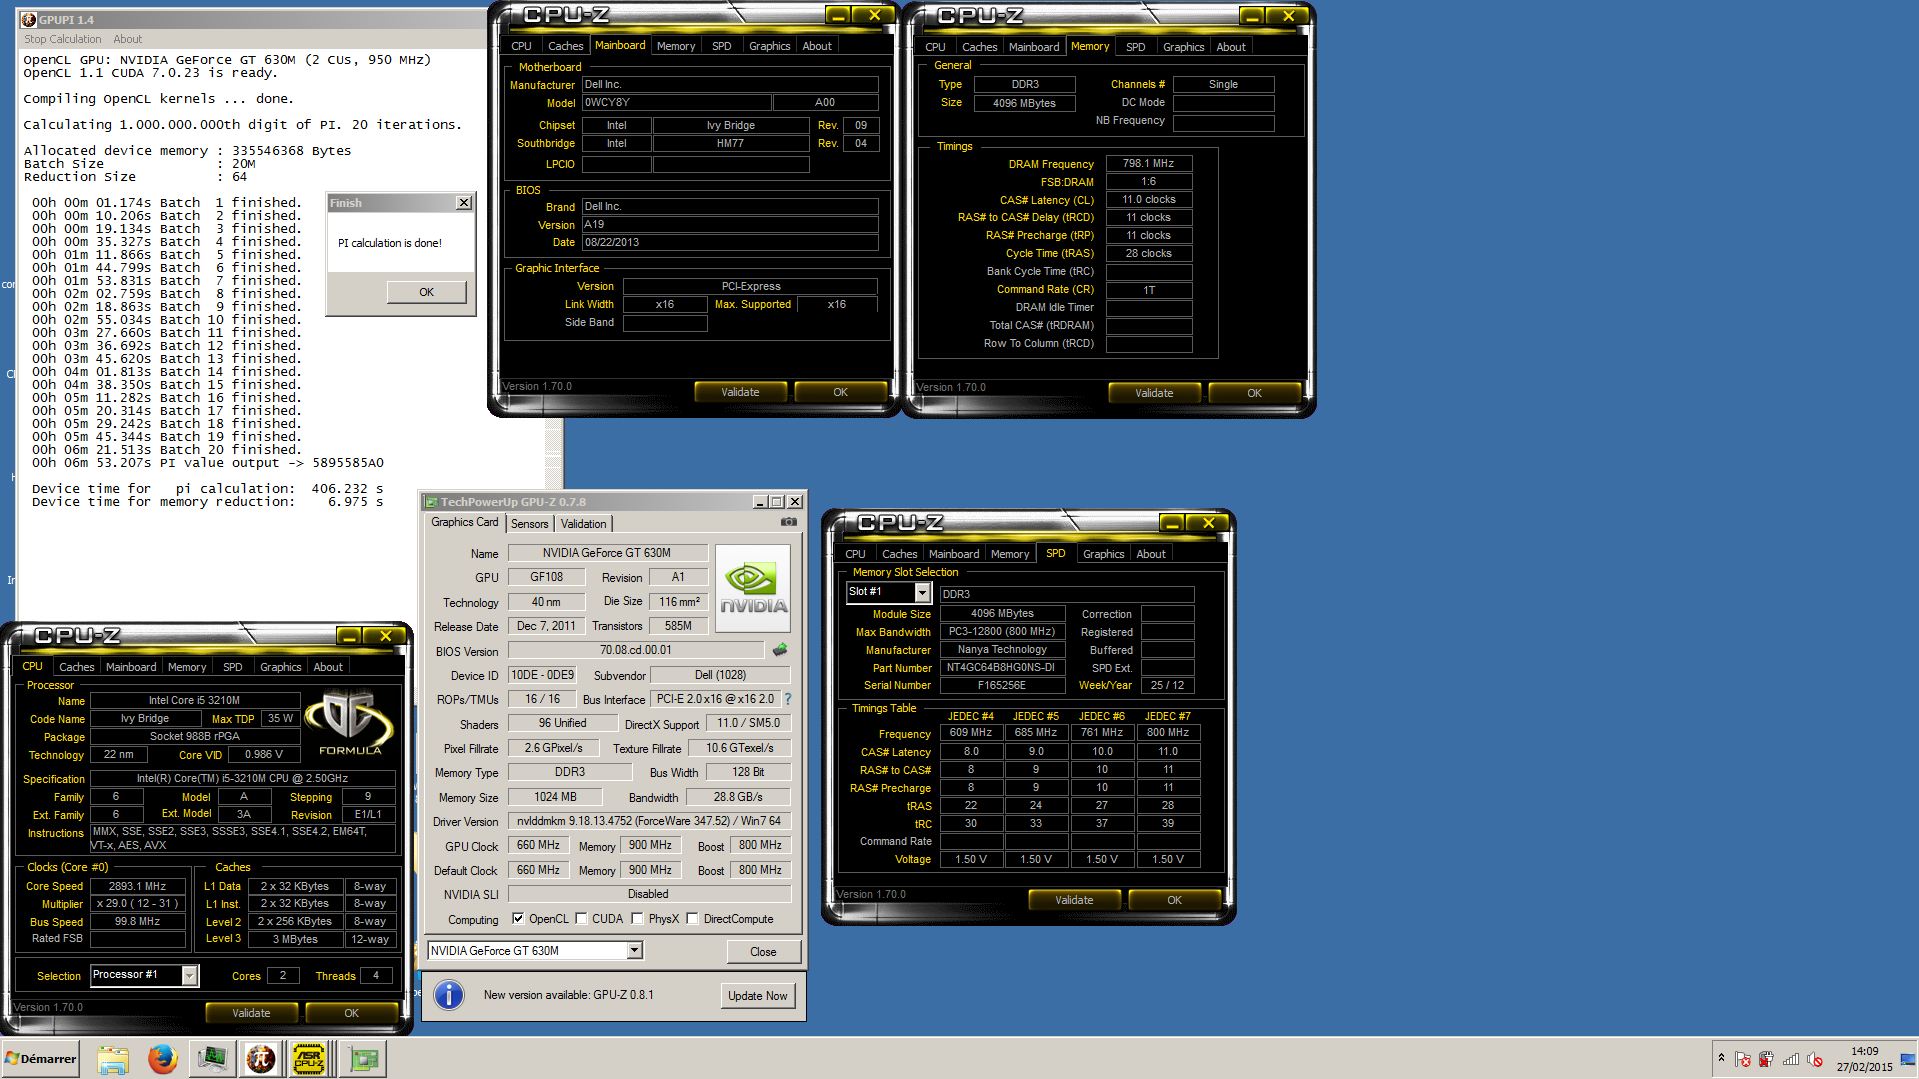
Task: Click the Core Speed 2893.1 MHz value
Action: pos(137,886)
